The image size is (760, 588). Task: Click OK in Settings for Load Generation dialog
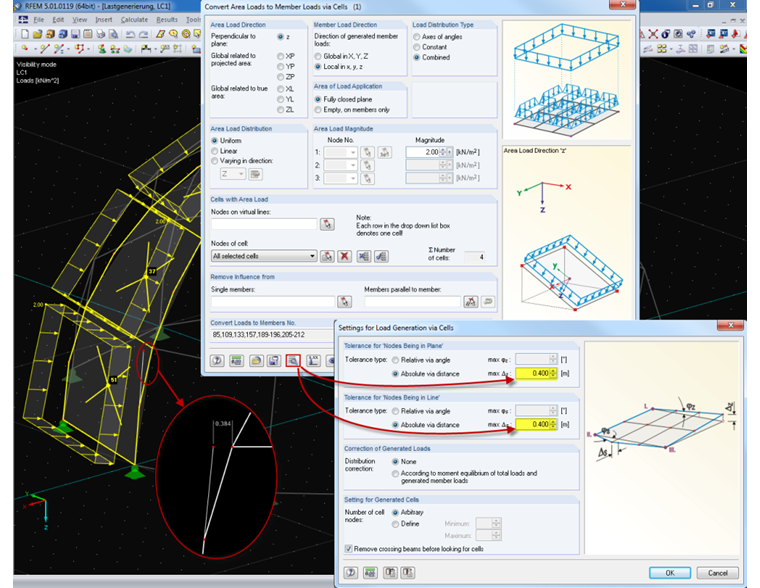pyautogui.click(x=670, y=573)
